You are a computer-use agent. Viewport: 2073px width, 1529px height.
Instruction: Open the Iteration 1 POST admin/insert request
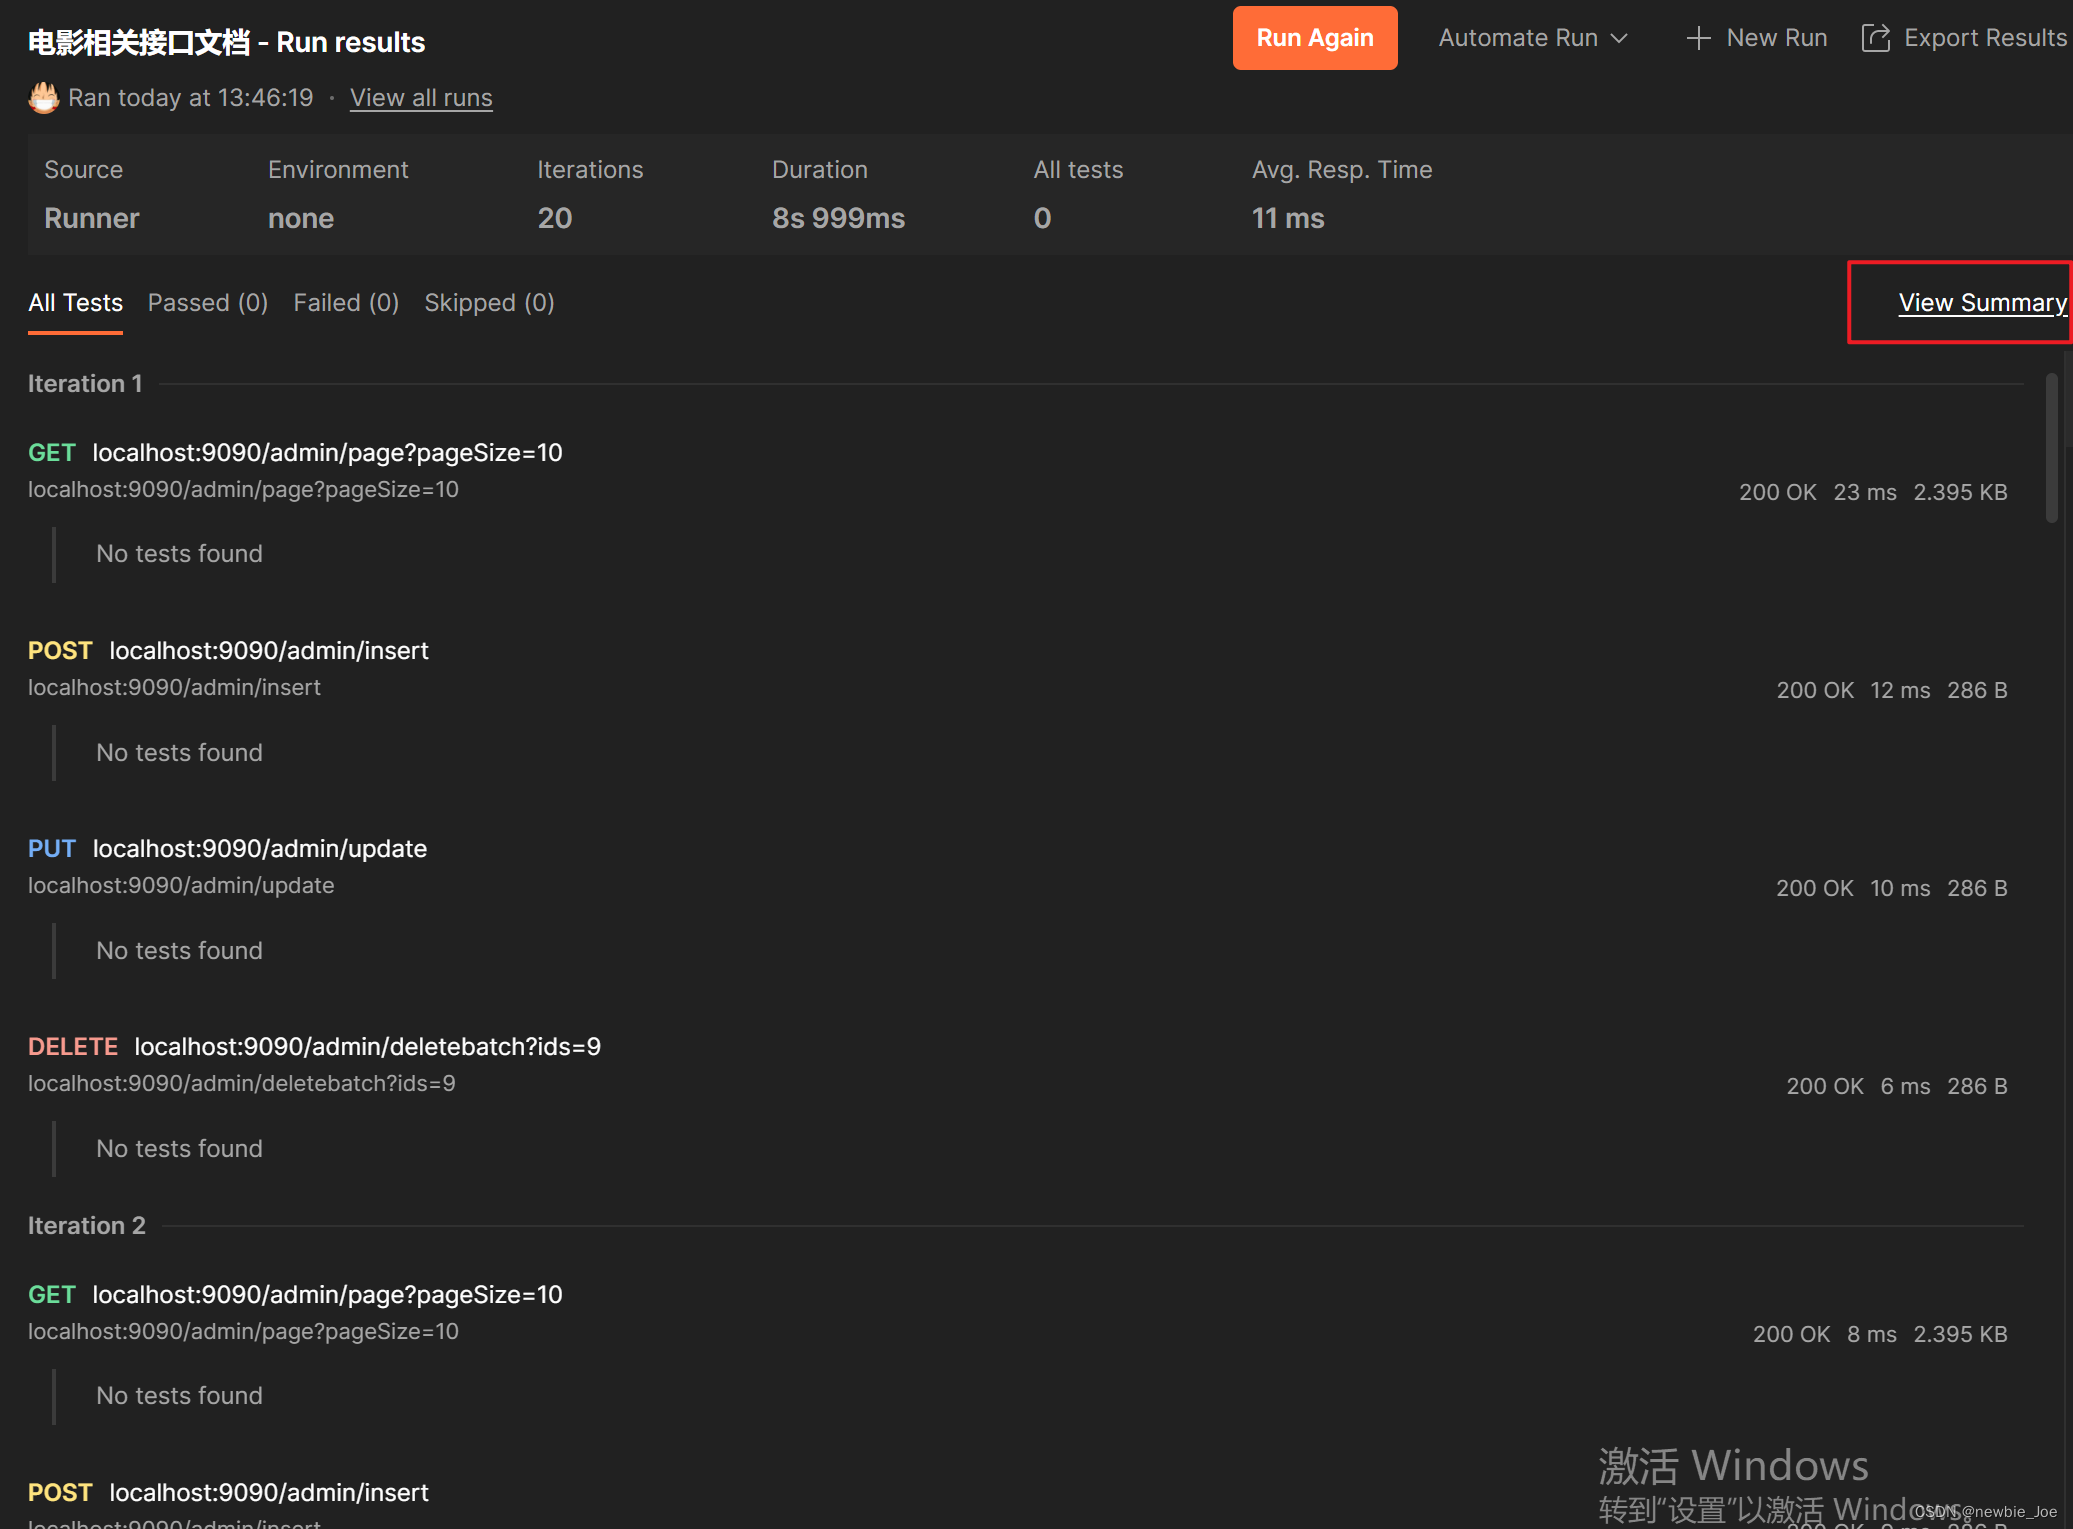[x=268, y=651]
